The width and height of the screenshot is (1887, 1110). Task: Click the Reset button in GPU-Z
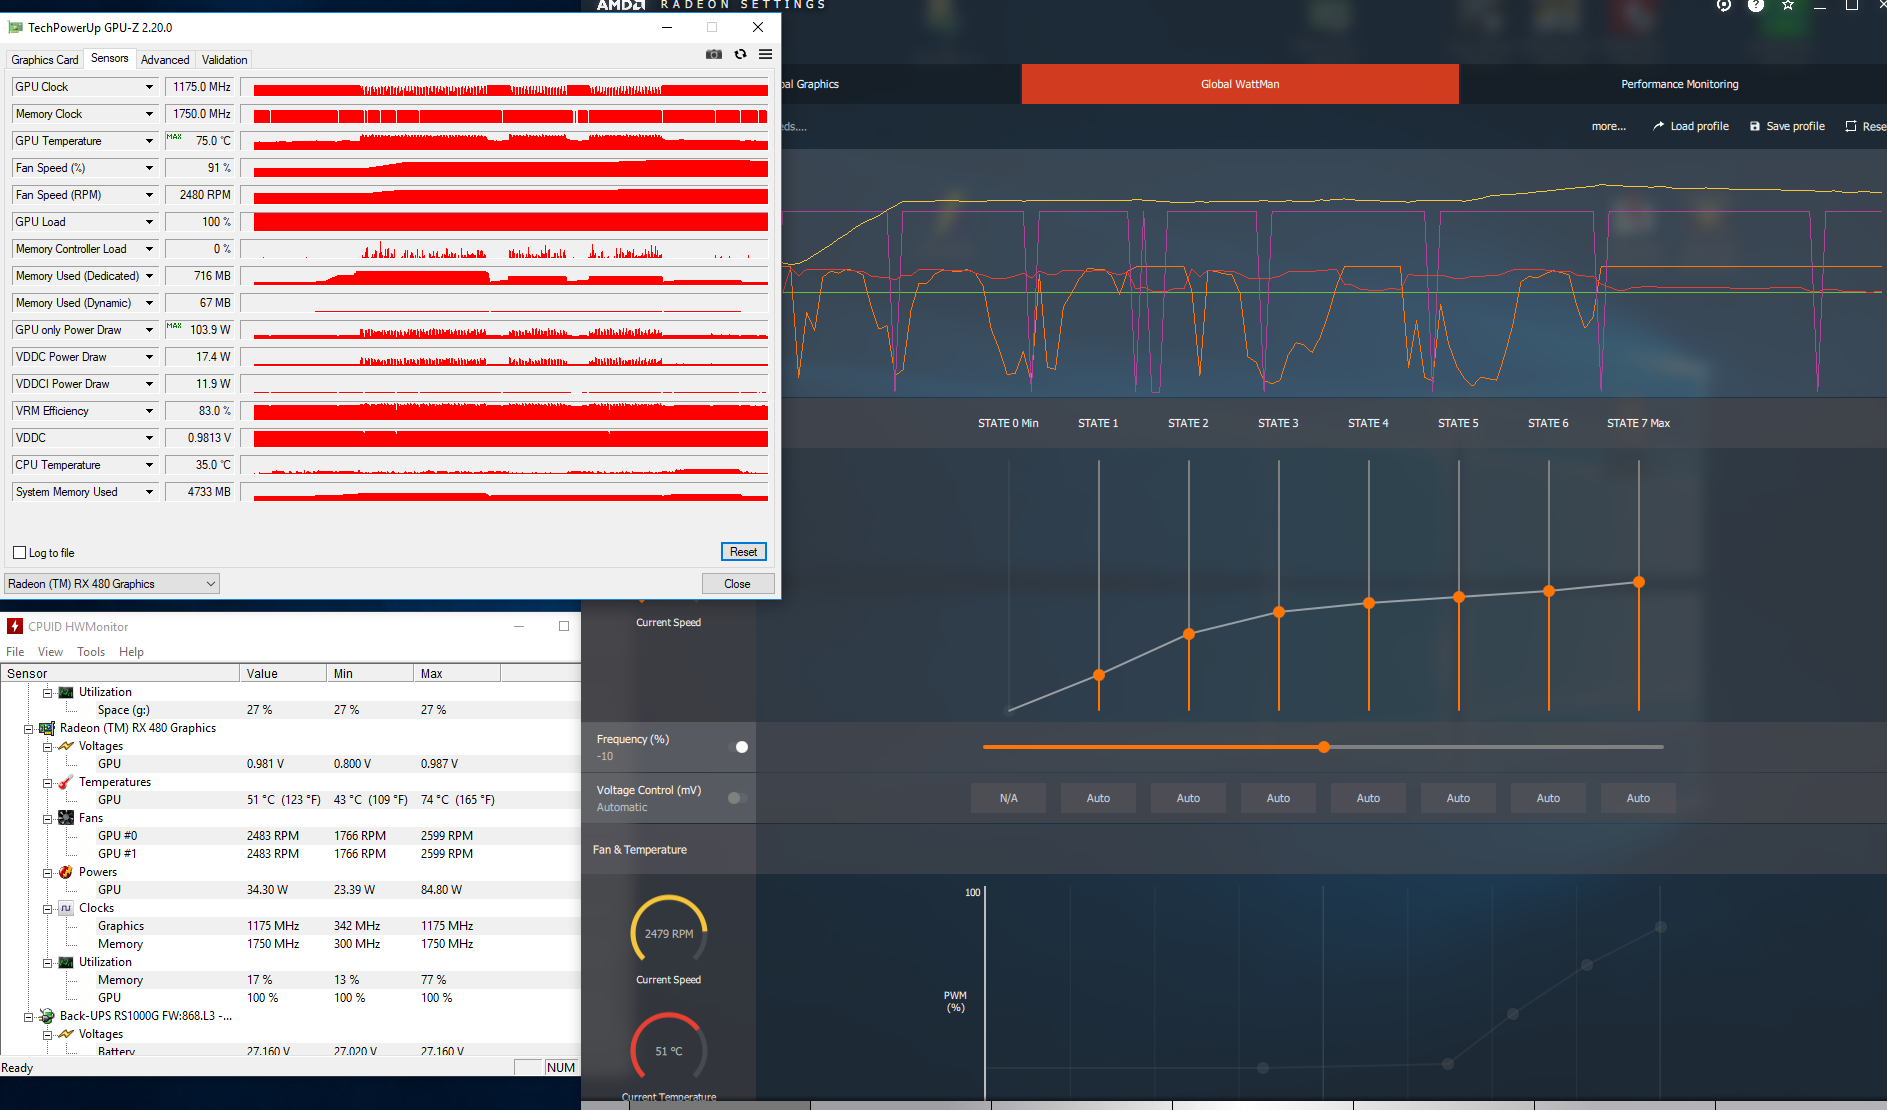(x=743, y=552)
